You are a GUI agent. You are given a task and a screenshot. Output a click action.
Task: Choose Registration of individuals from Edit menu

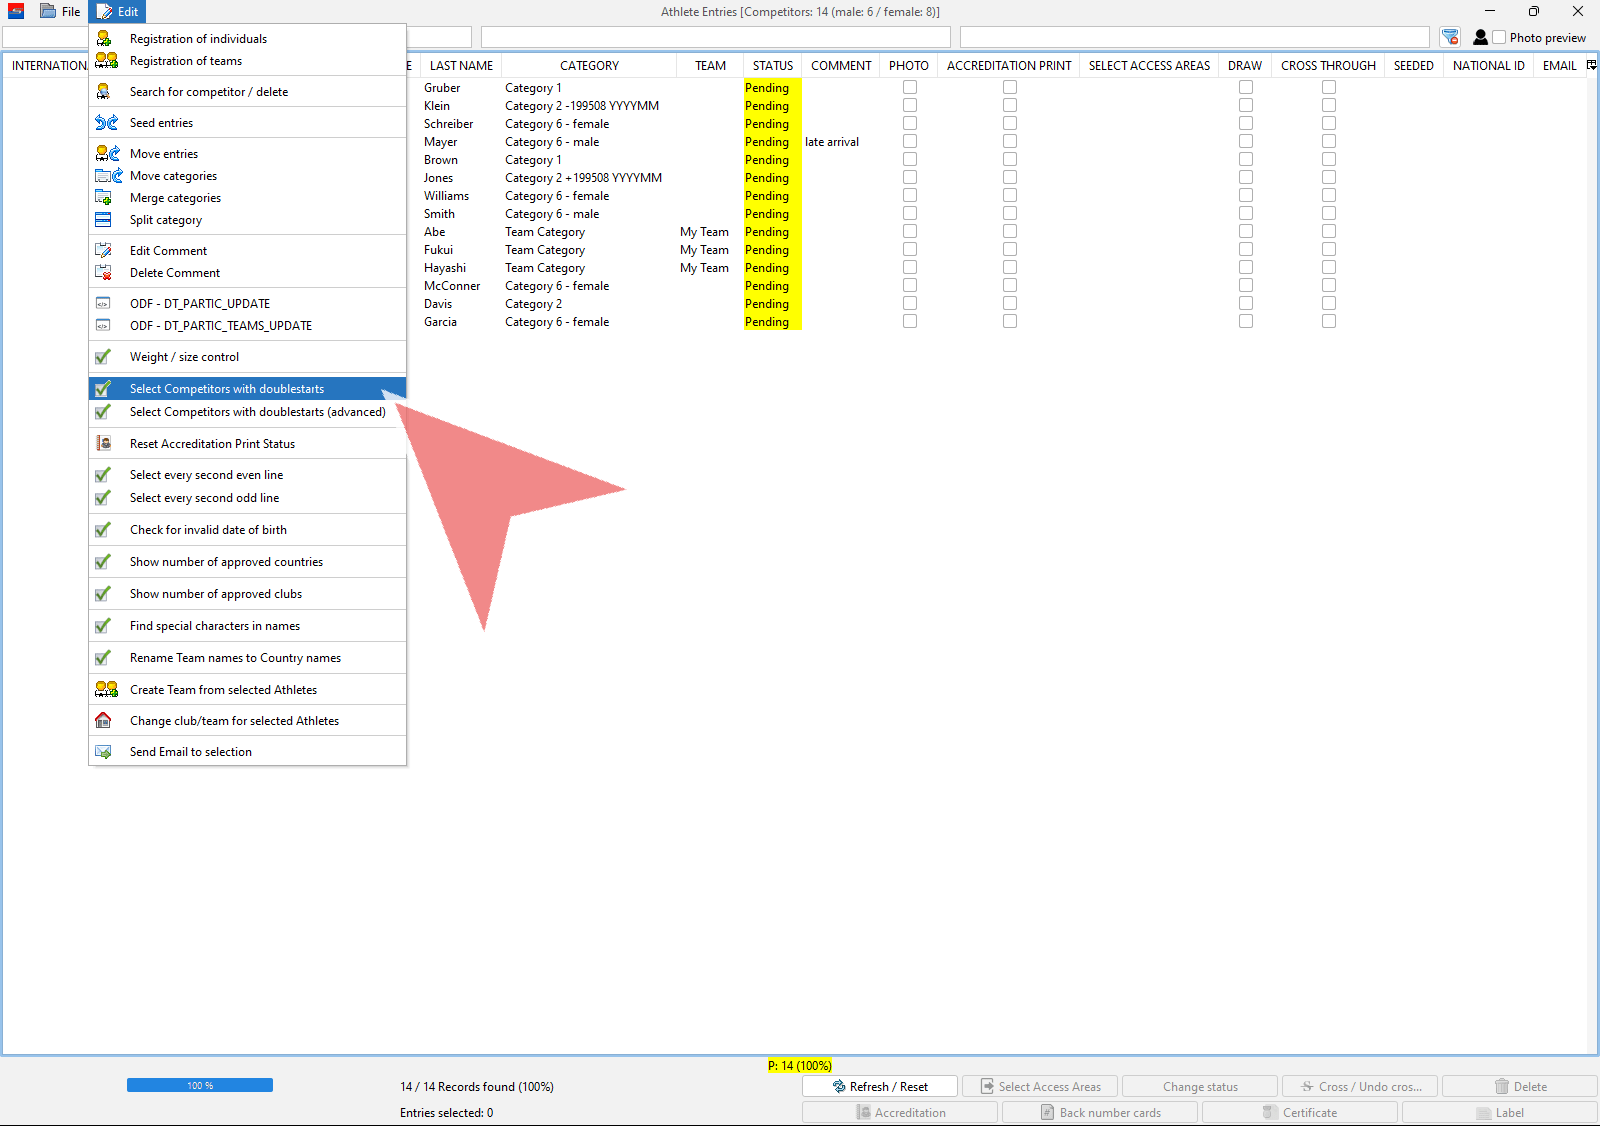(x=198, y=39)
